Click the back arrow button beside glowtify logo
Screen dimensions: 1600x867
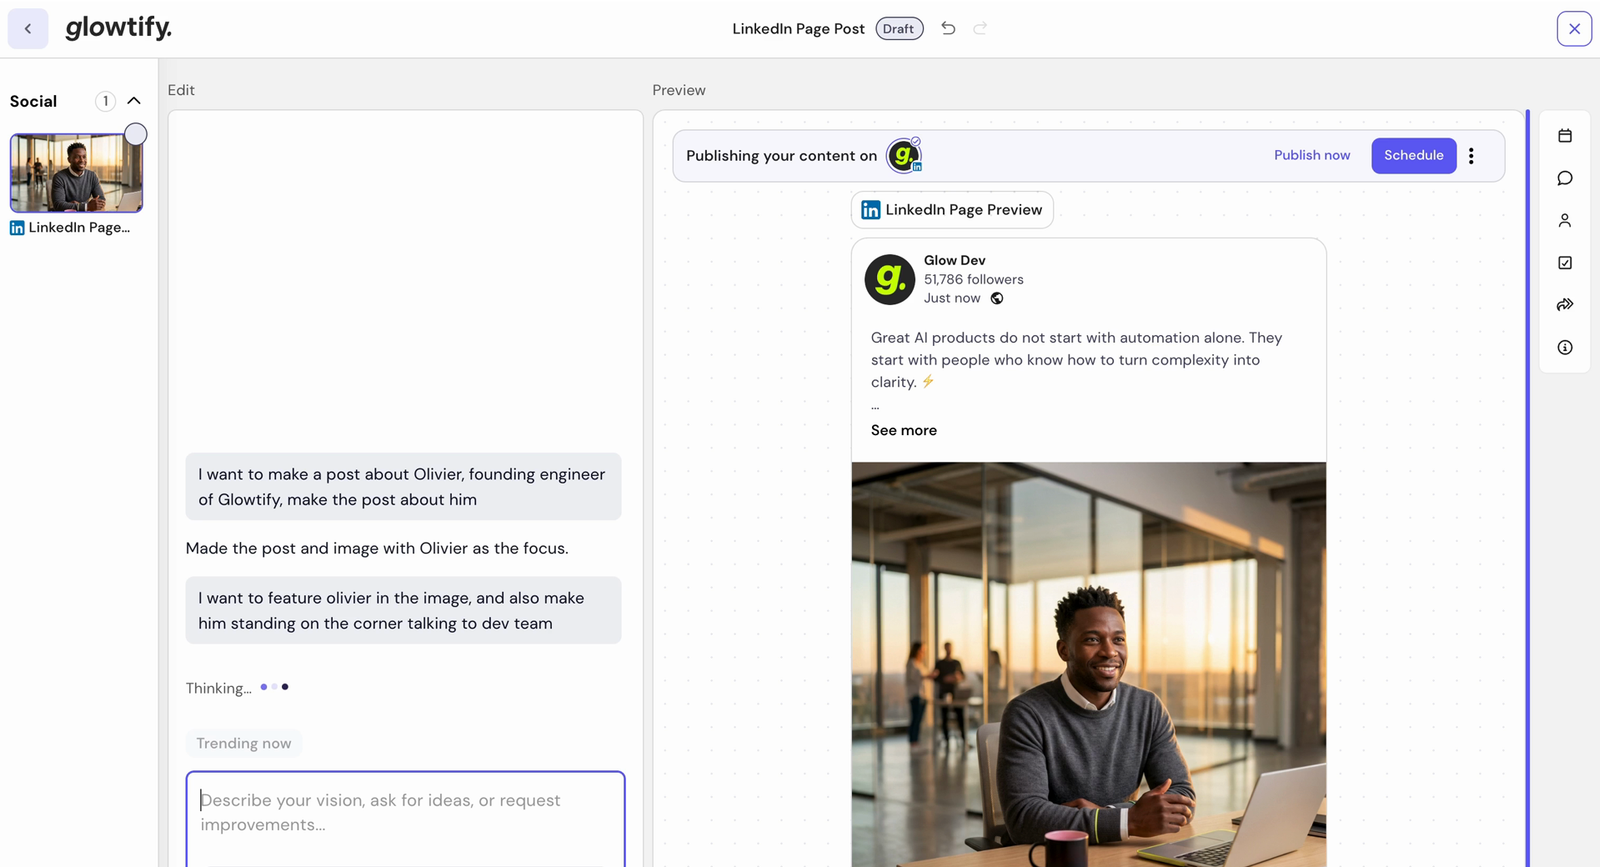coord(28,29)
